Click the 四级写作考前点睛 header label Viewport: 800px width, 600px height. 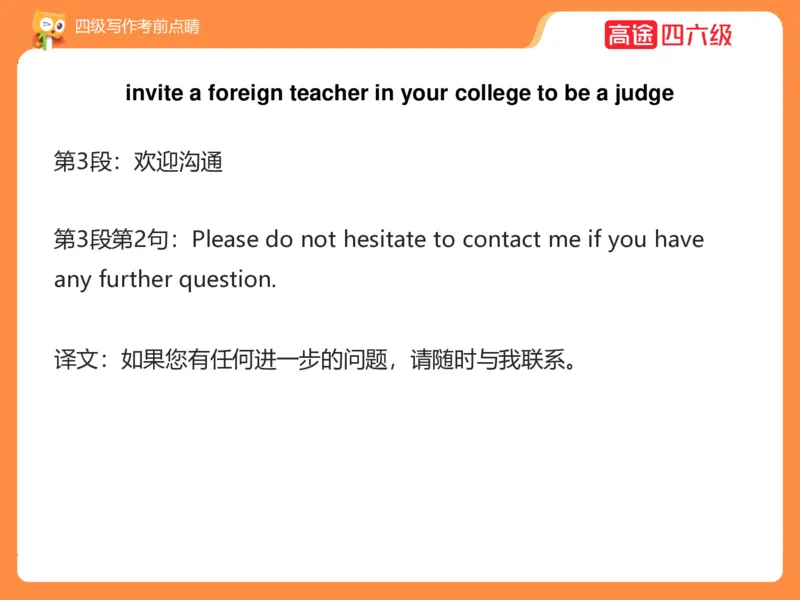tap(137, 27)
